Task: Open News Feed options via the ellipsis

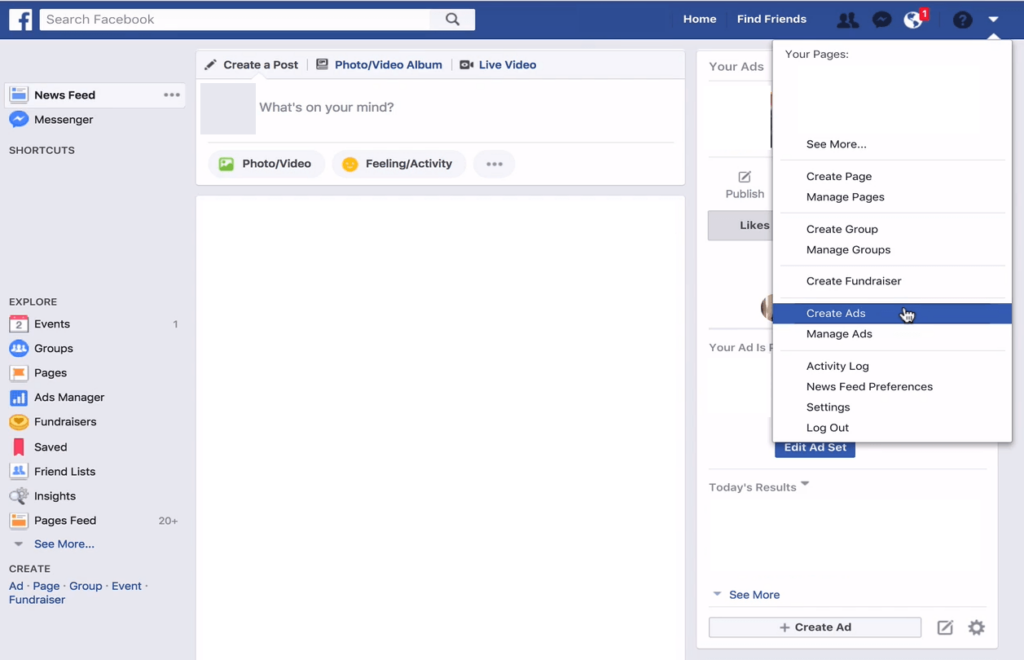Action: click(171, 94)
